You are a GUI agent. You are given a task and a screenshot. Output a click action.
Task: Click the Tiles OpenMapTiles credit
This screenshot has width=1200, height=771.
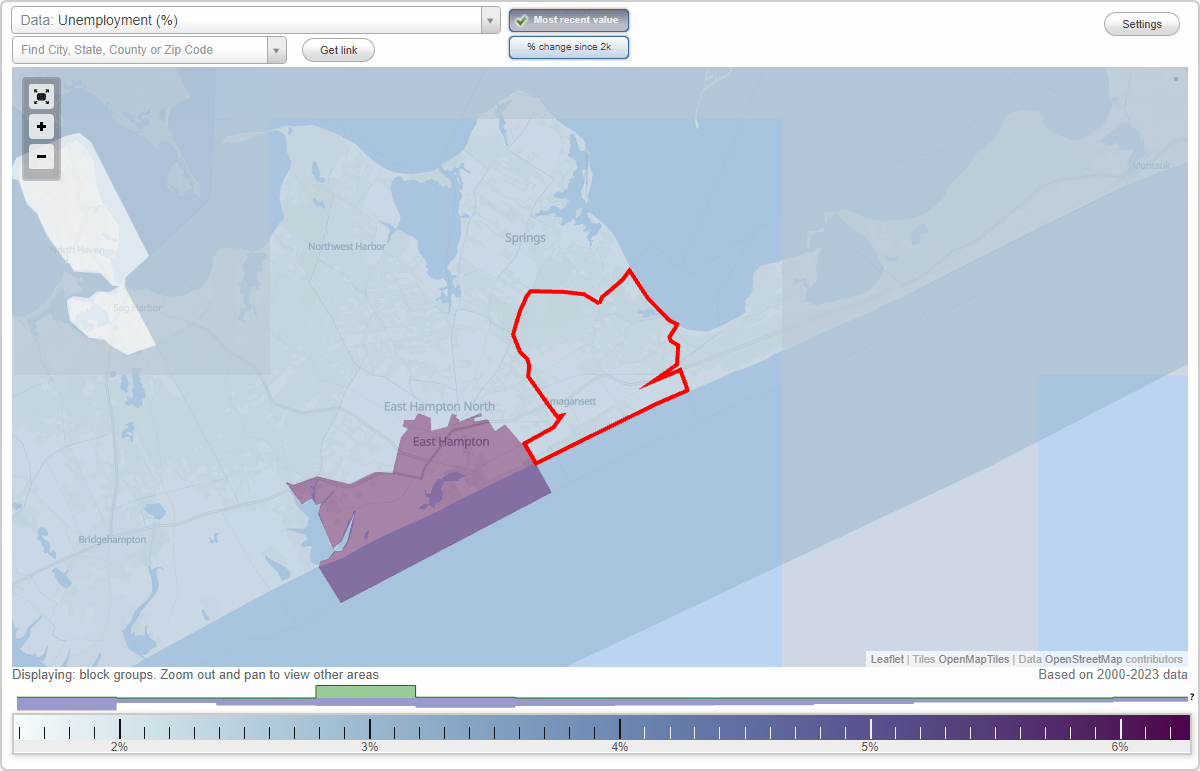click(x=971, y=659)
